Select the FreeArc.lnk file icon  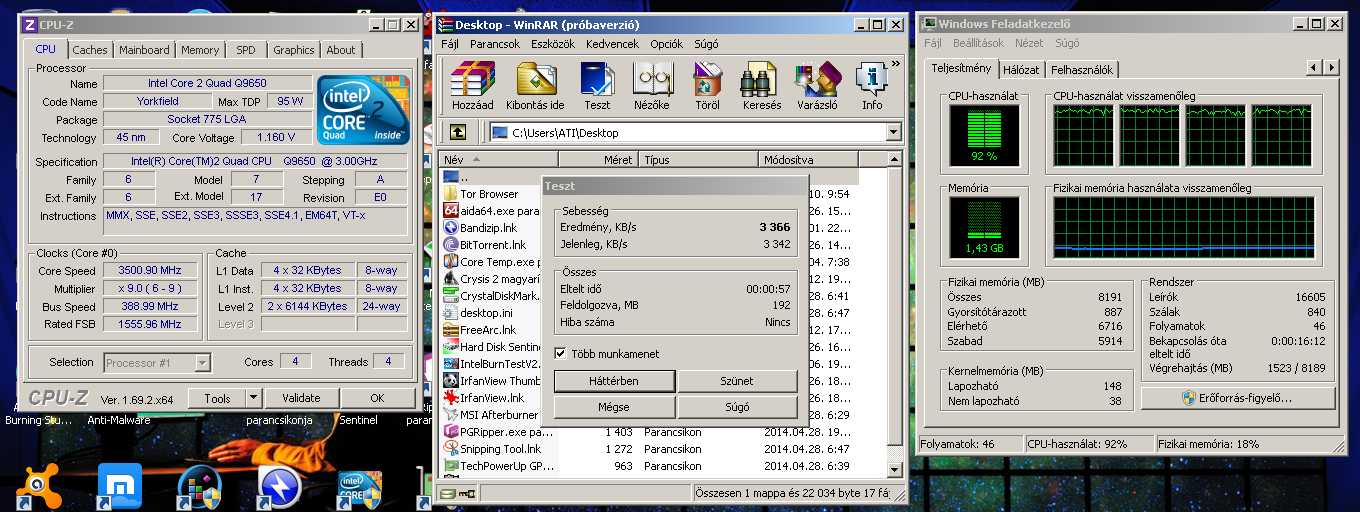pos(451,330)
